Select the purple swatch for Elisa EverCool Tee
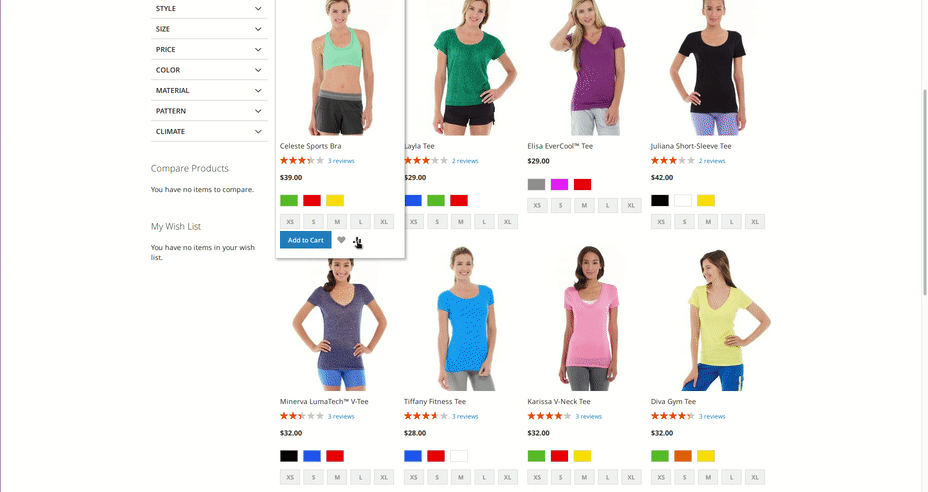 click(559, 184)
